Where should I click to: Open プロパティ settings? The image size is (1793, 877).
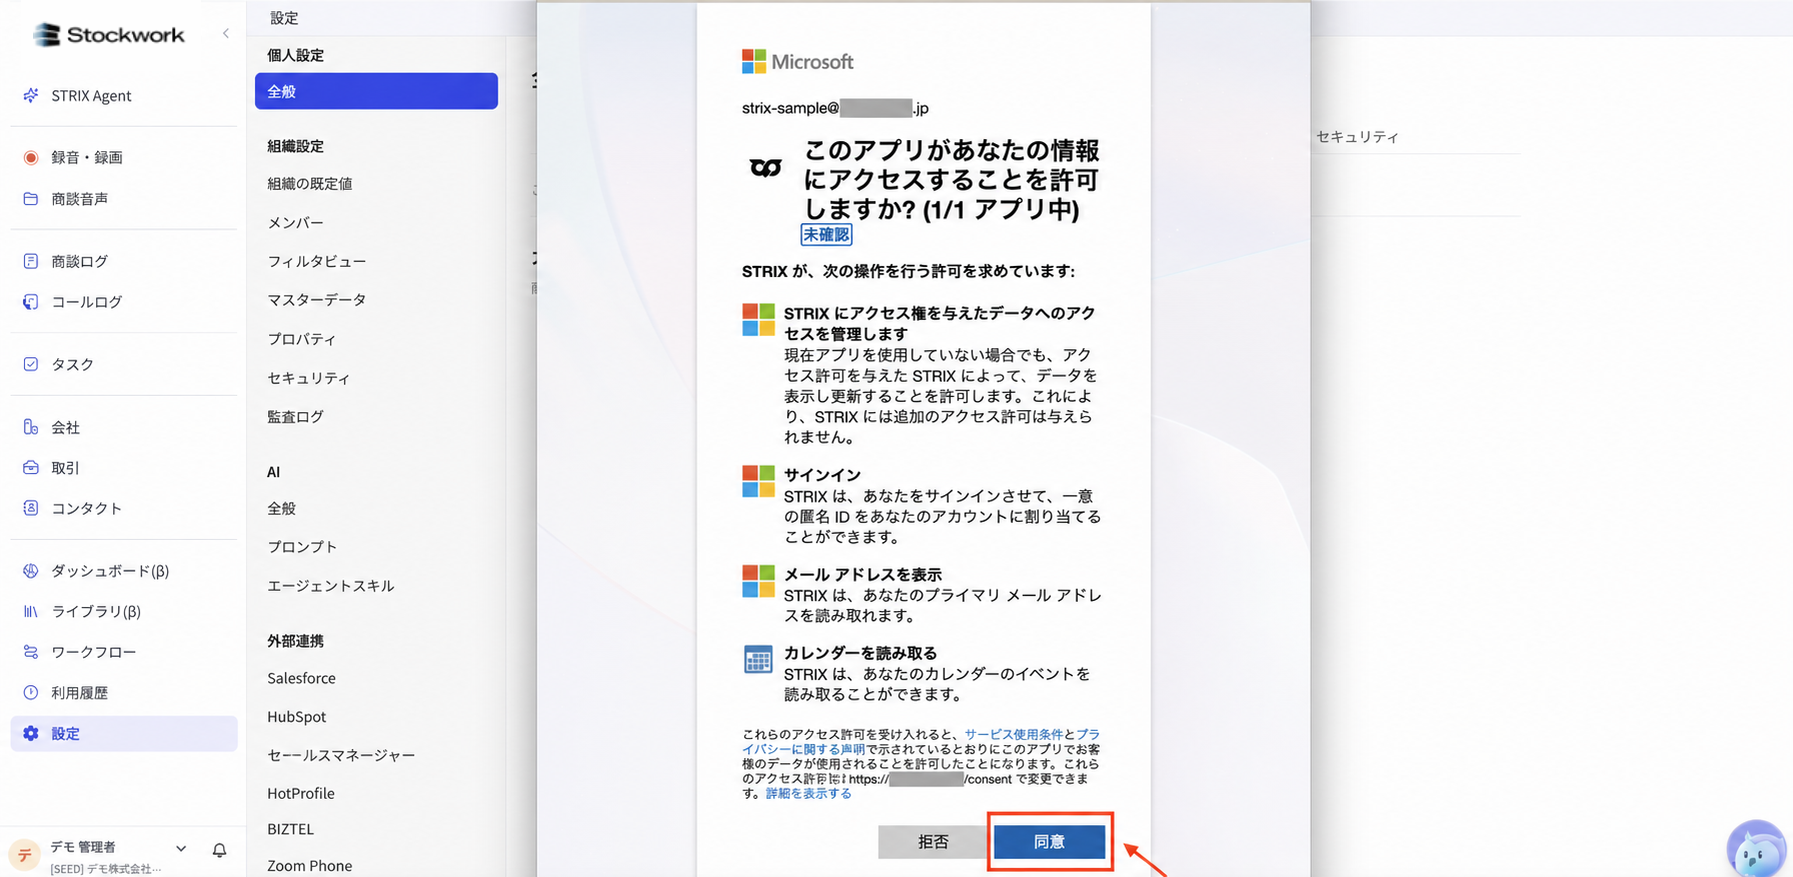pos(301,339)
